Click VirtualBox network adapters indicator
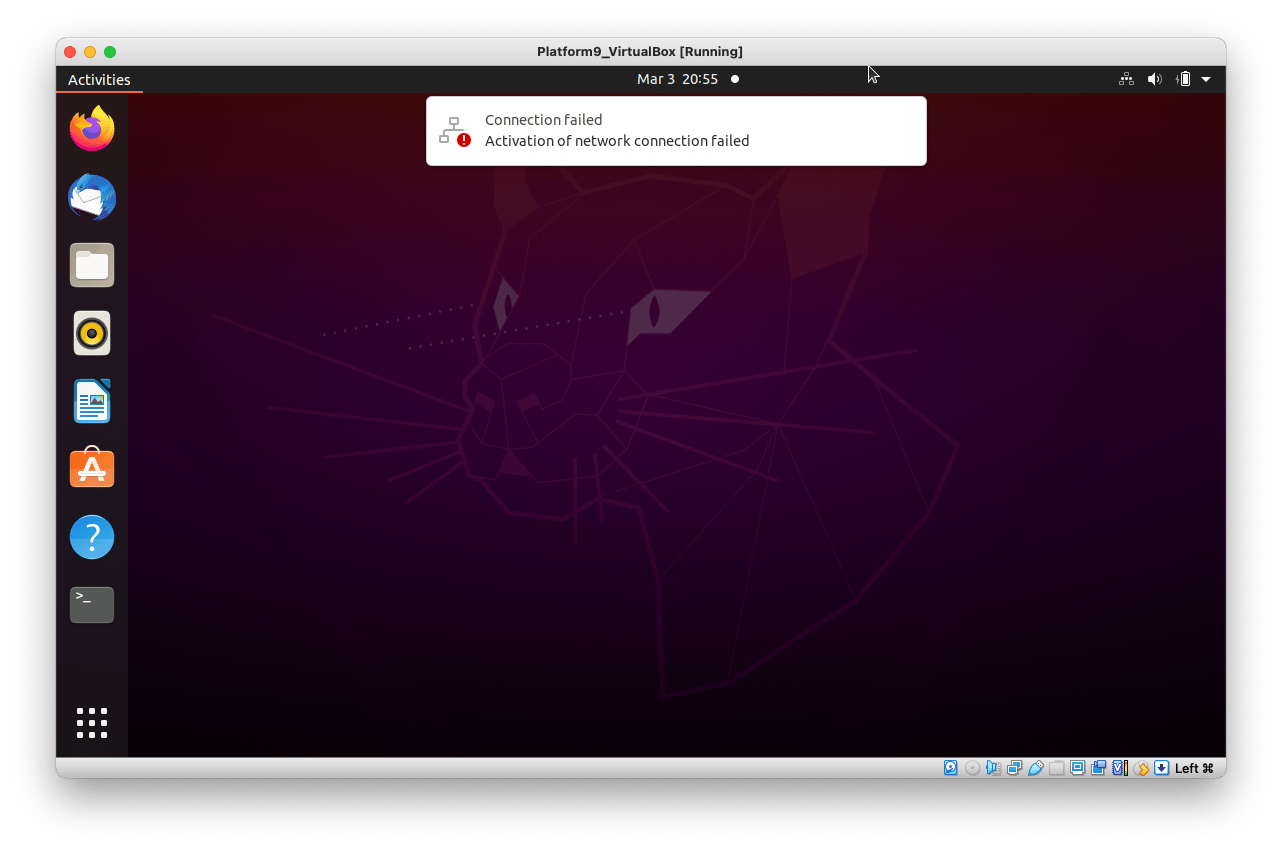Viewport: 1282px width, 852px height. point(1014,768)
